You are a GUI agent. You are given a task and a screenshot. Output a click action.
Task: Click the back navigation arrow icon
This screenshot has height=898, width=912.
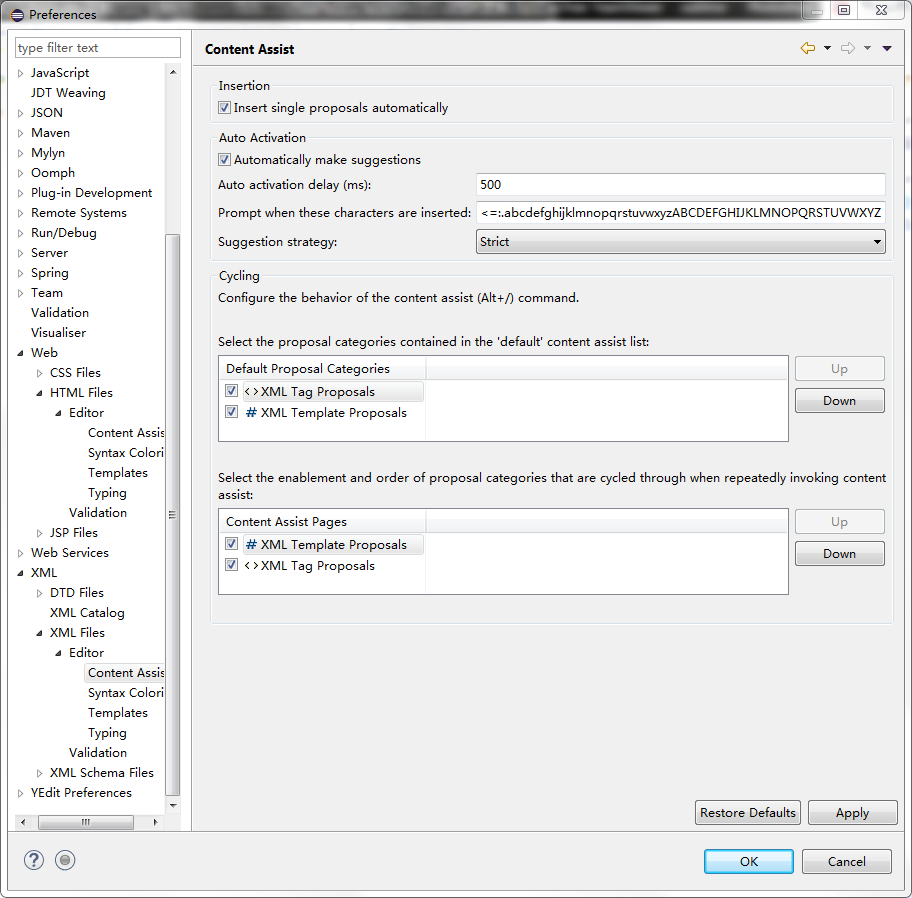(x=807, y=48)
